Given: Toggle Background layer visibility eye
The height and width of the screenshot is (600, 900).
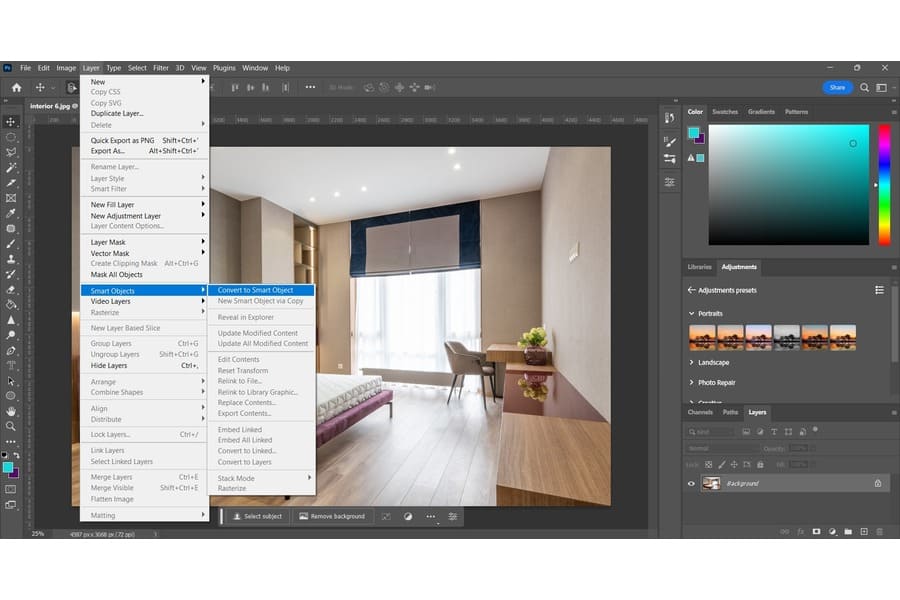Looking at the screenshot, I should coord(691,483).
